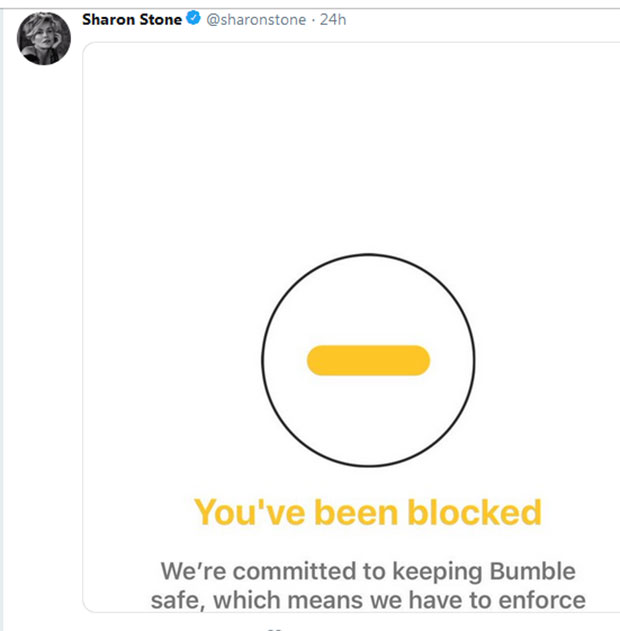Image resolution: width=620 pixels, height=631 pixels.
Task: Click the line "safe, which means we have to enforce"
Action: [368, 601]
